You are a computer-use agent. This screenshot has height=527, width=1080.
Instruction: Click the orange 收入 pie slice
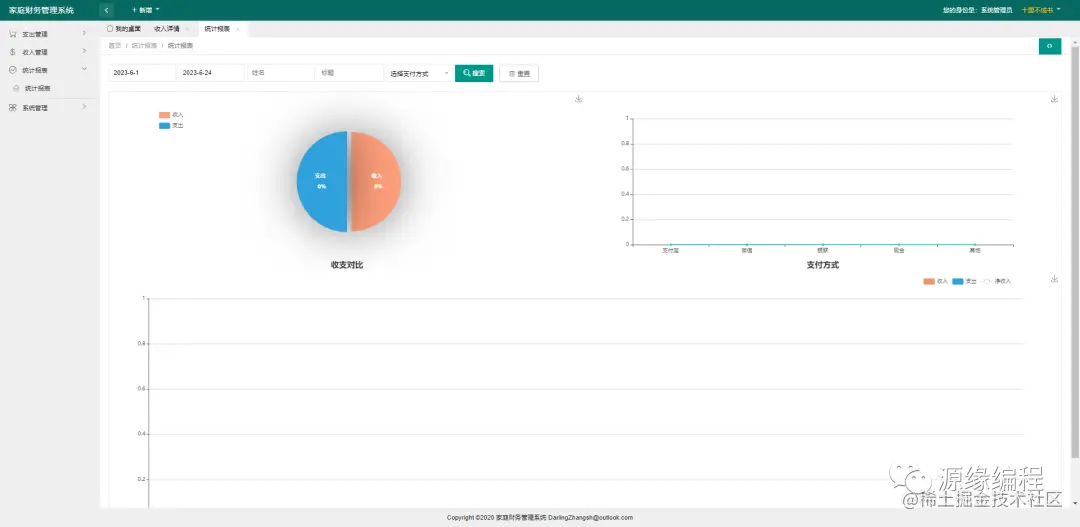(376, 181)
